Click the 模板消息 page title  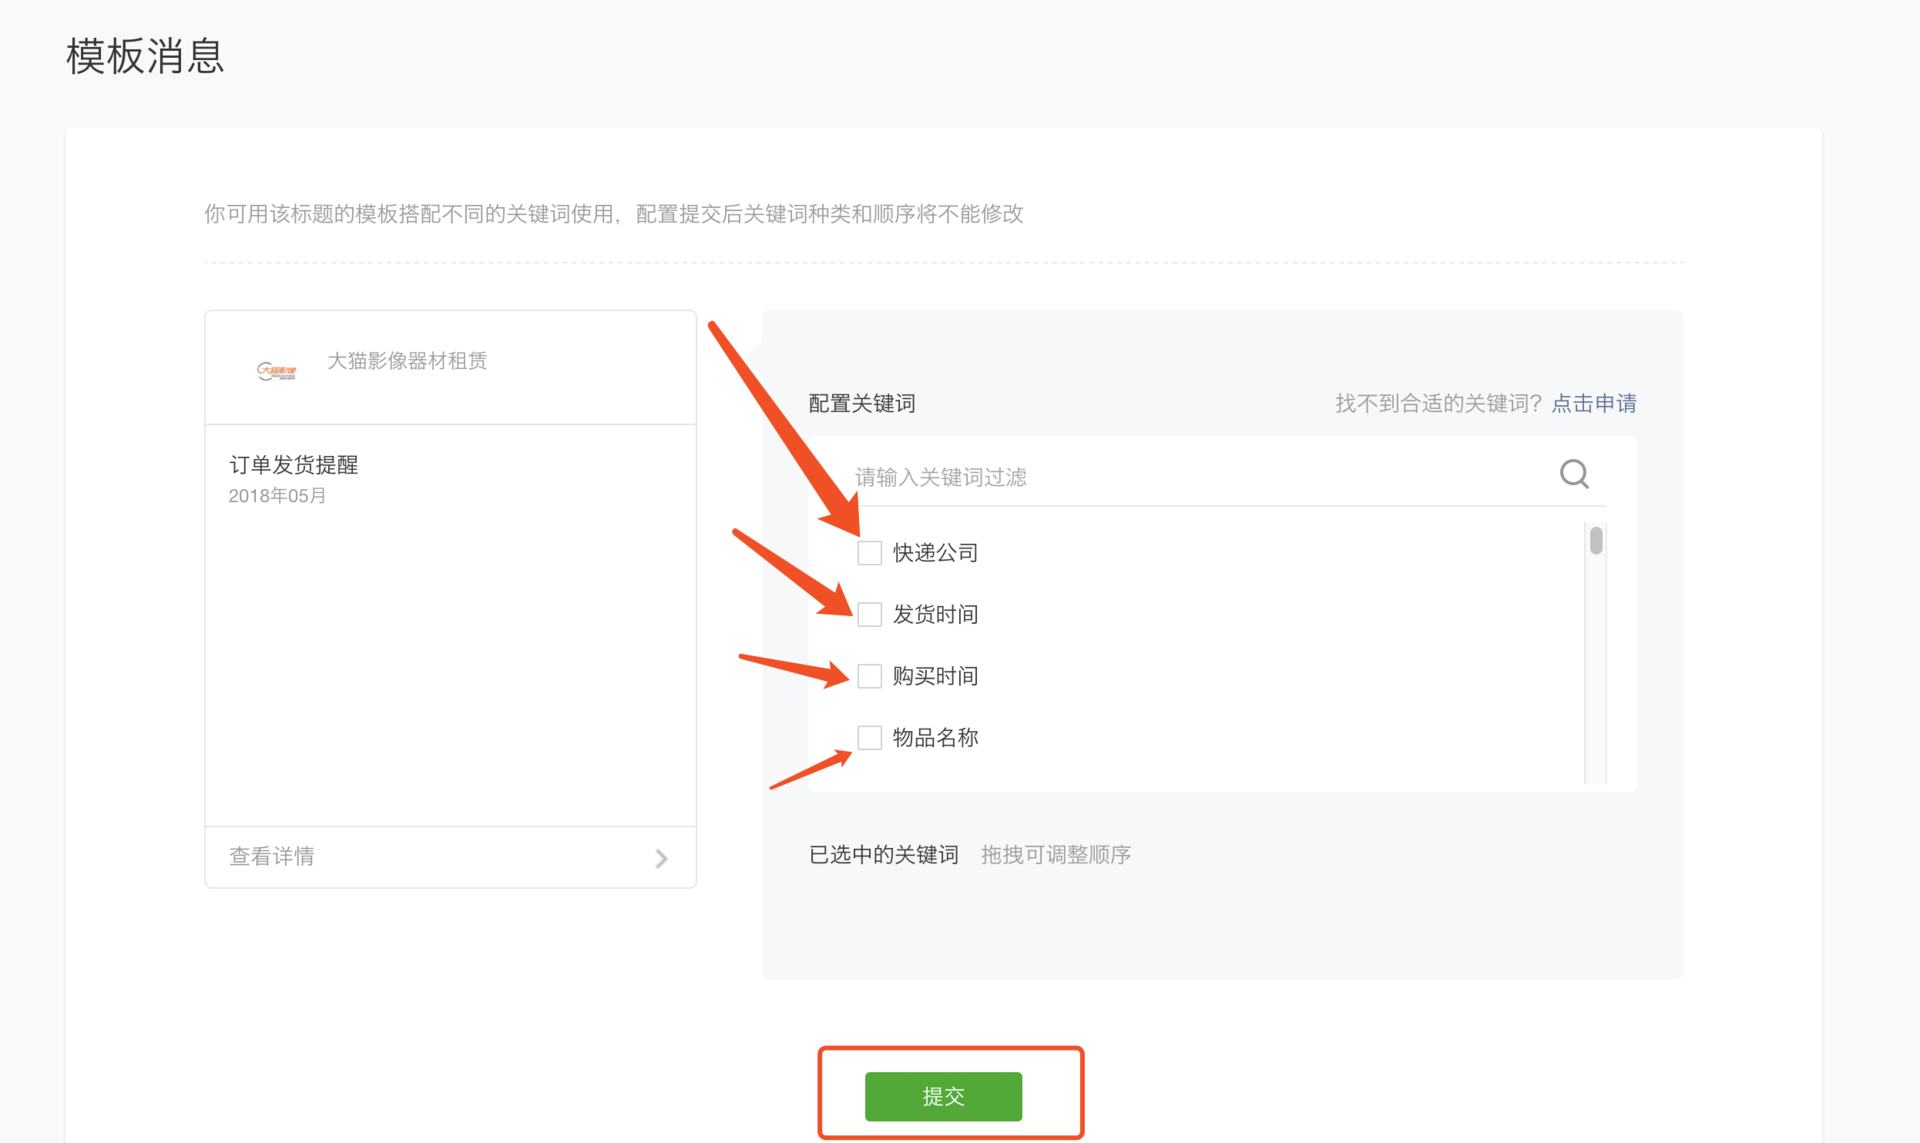(x=144, y=57)
